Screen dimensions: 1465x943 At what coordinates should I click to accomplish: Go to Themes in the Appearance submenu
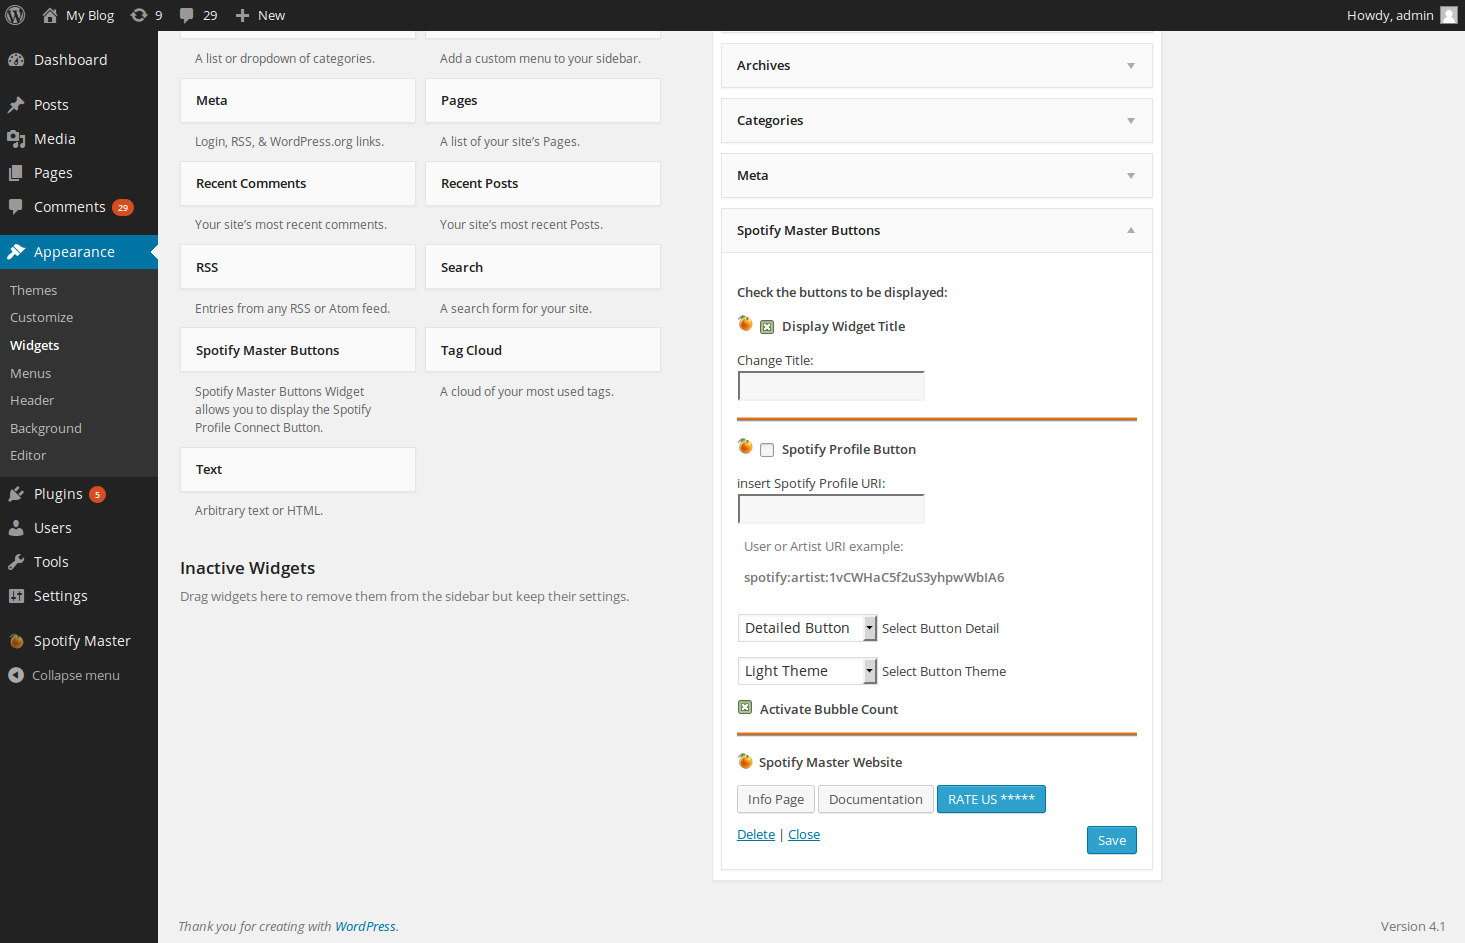tap(34, 291)
